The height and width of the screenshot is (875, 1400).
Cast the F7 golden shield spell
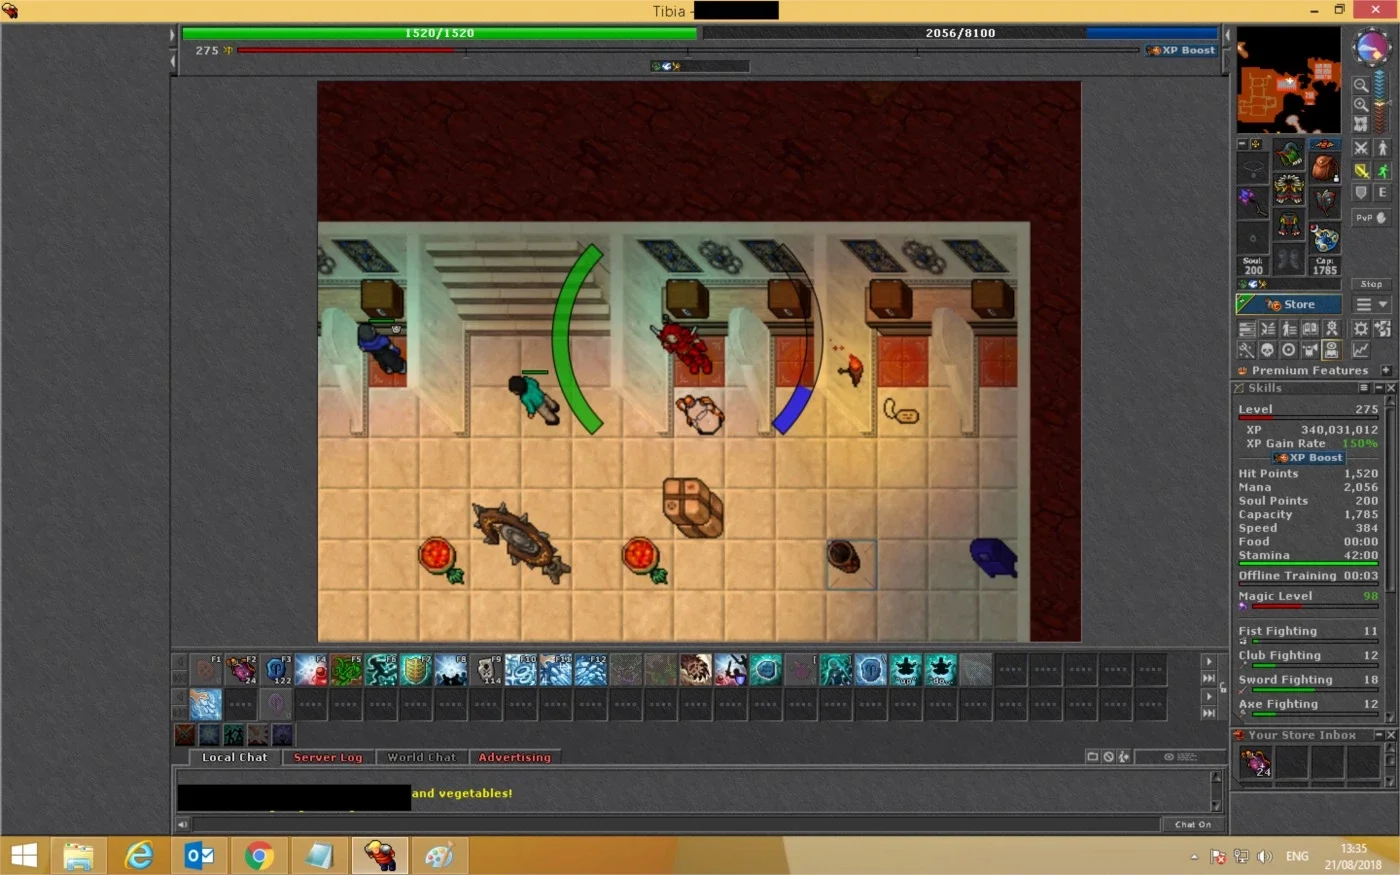pos(416,669)
